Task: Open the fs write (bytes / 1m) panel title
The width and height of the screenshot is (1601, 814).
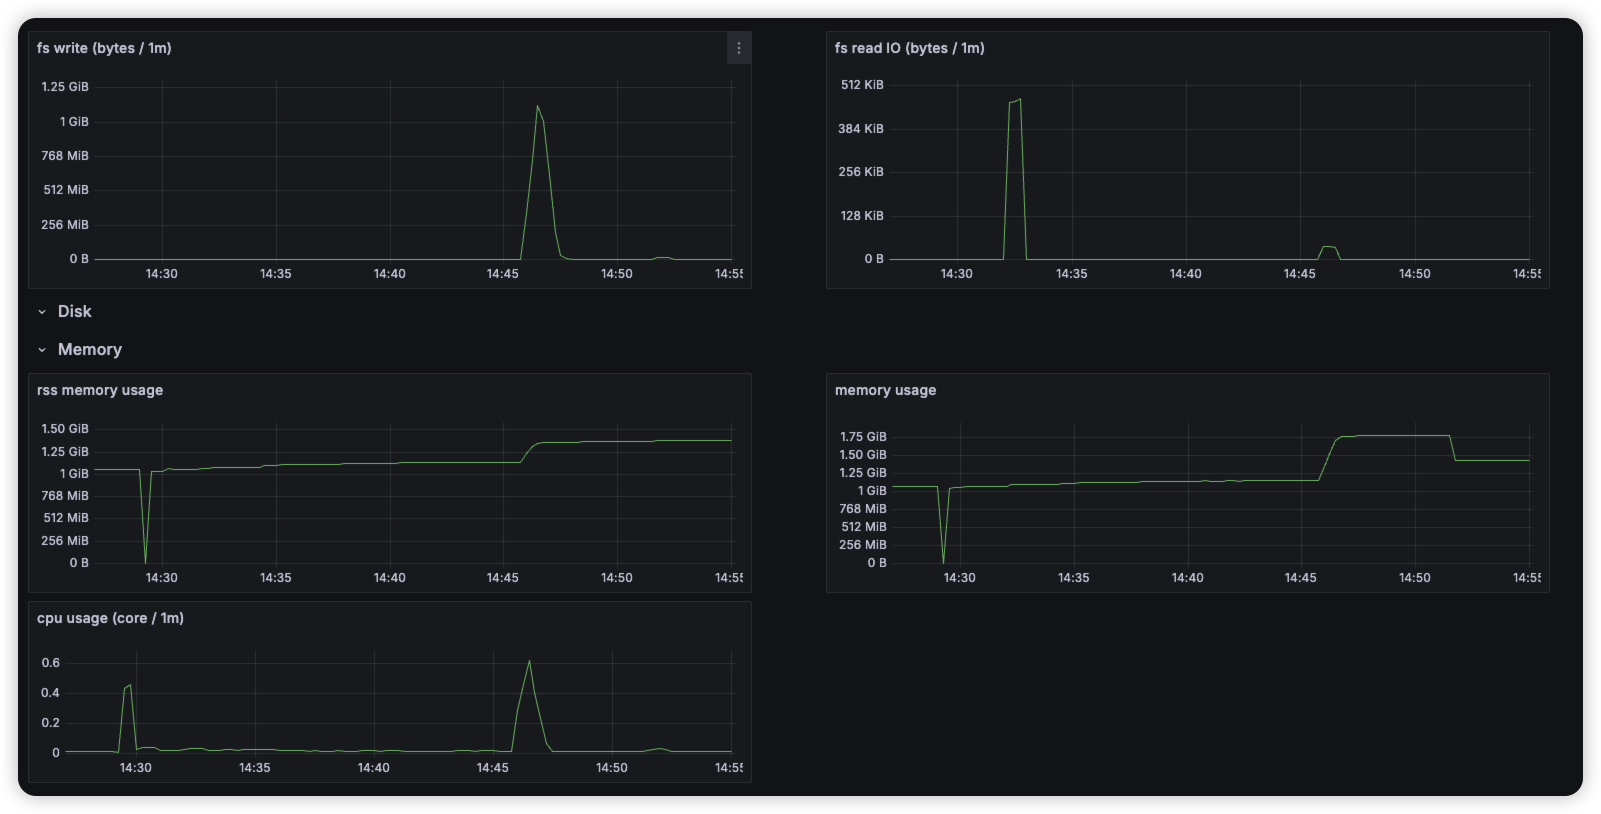Action: [104, 48]
